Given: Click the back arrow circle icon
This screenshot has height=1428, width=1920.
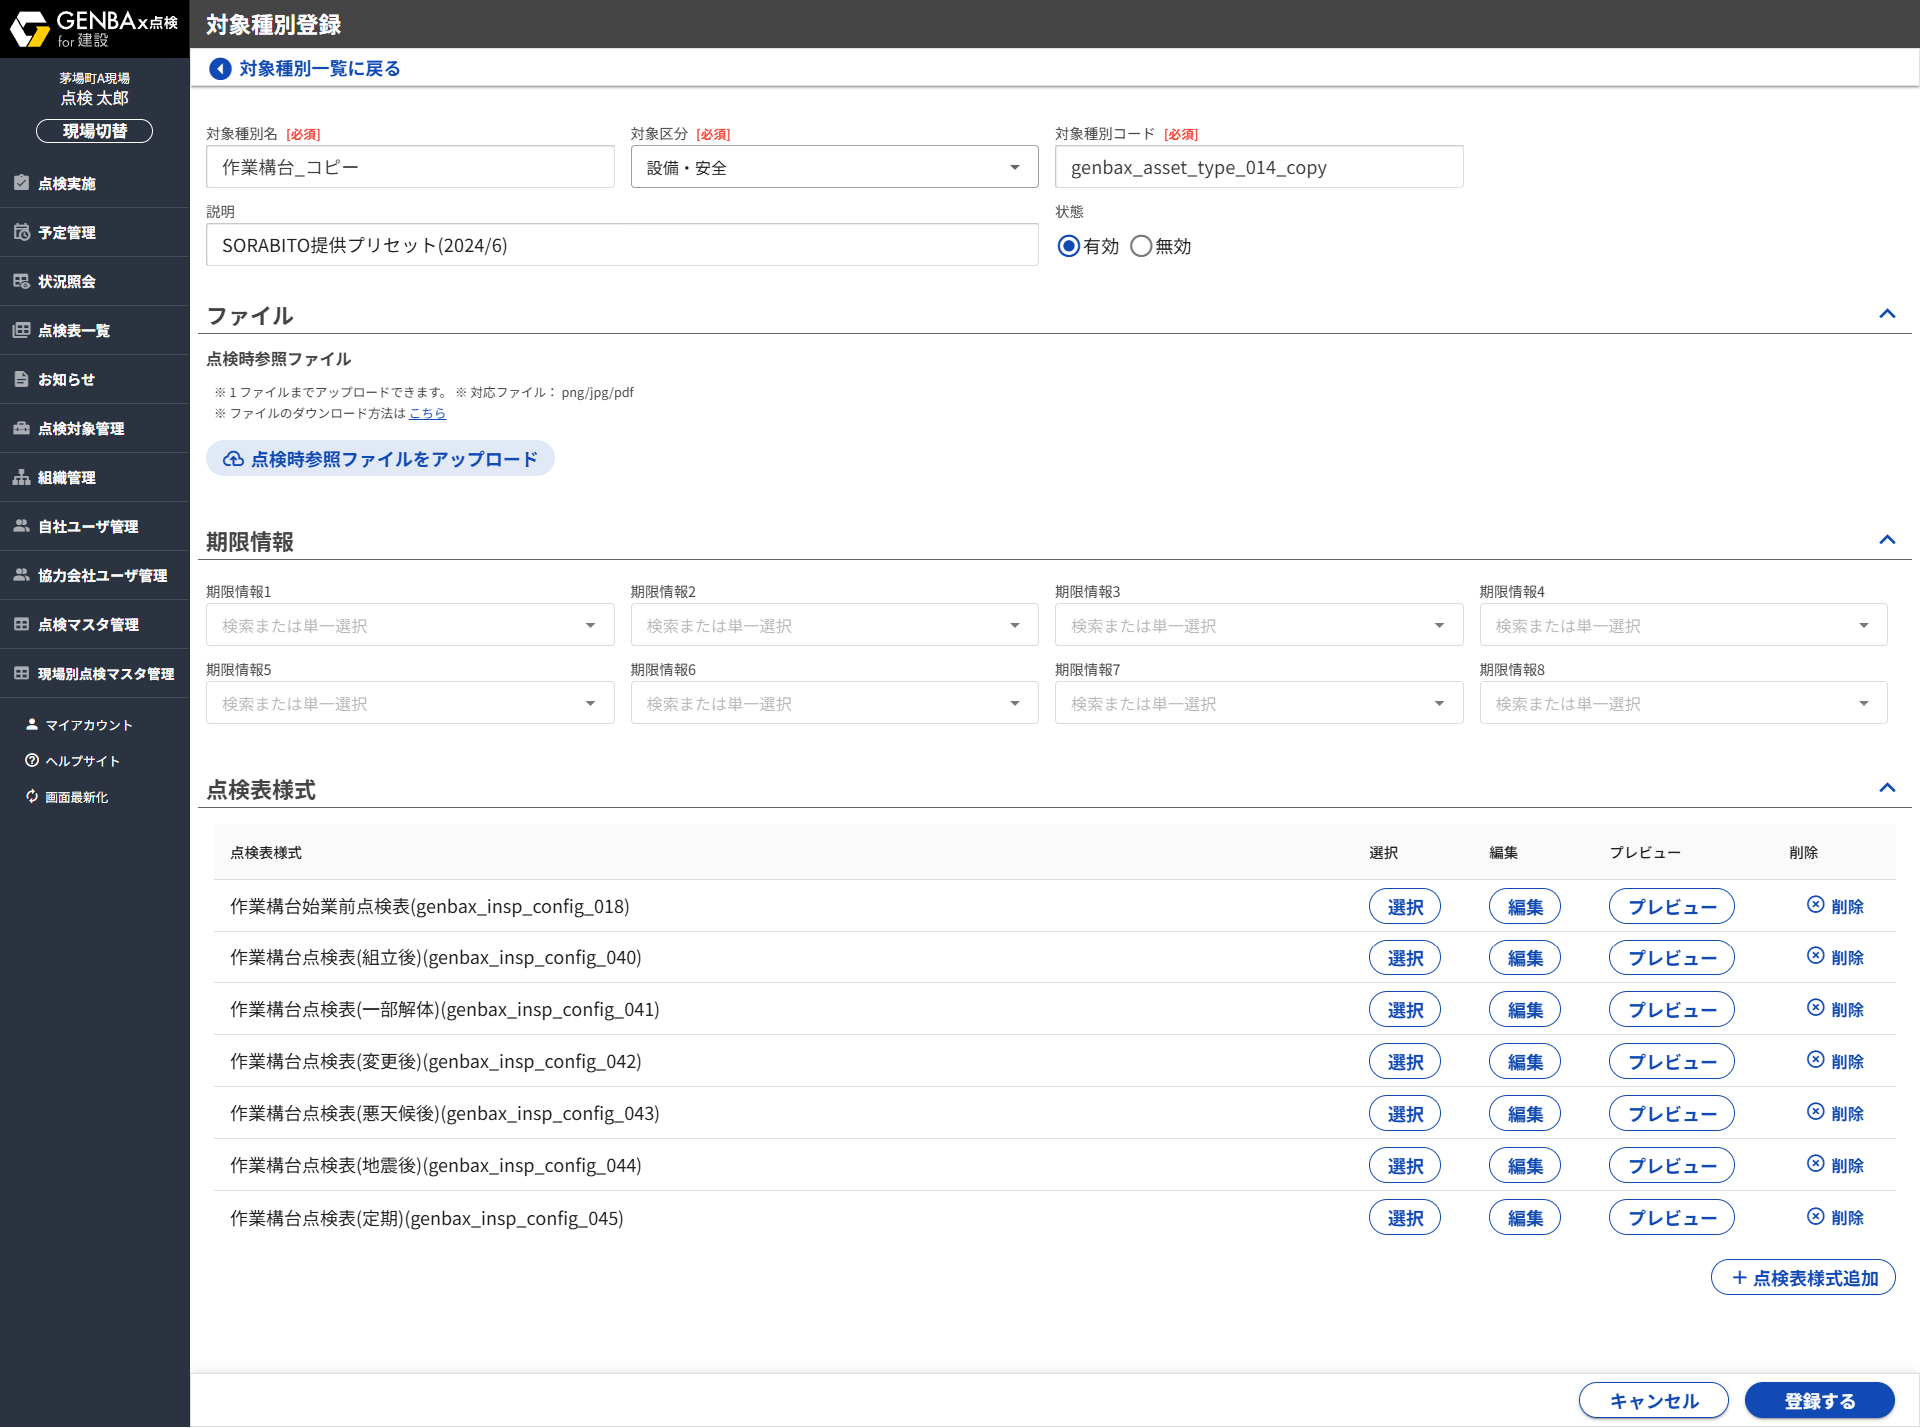Looking at the screenshot, I should point(220,69).
